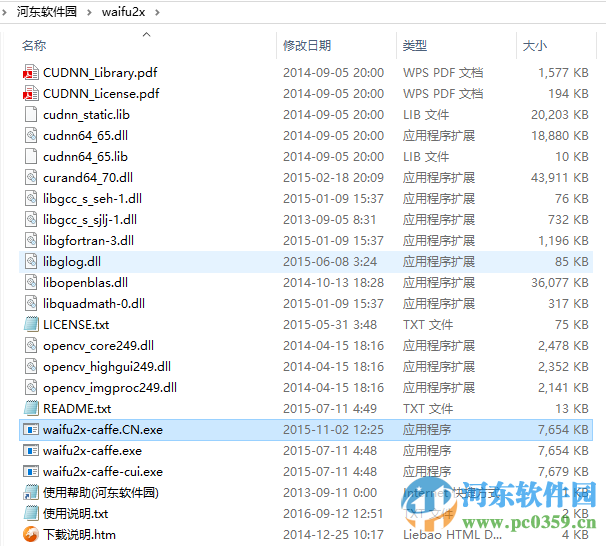Viewport: 606px width, 547px height.
Task: Expand the chevron after waifu2x breadcrumb
Action: [x=157, y=12]
